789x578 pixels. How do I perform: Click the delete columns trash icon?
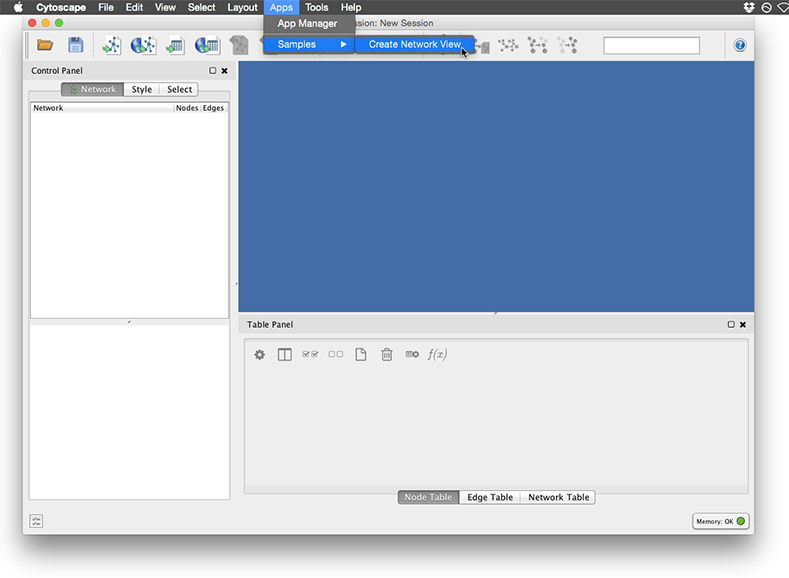[387, 354]
